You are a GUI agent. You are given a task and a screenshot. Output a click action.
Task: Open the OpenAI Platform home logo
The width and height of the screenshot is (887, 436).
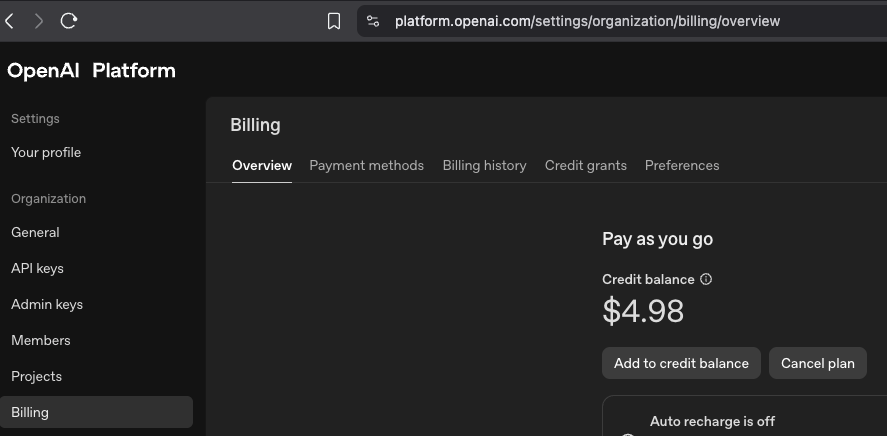(x=91, y=71)
